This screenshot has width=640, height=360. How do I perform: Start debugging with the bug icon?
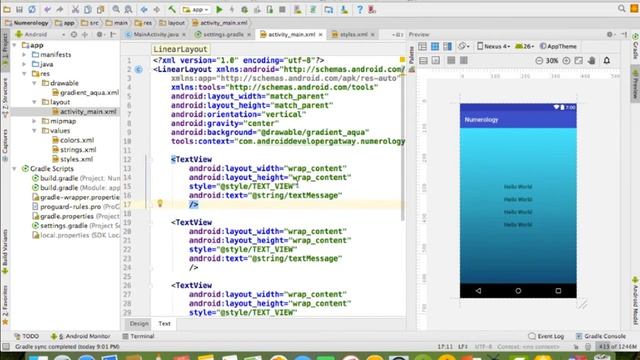coord(244,9)
